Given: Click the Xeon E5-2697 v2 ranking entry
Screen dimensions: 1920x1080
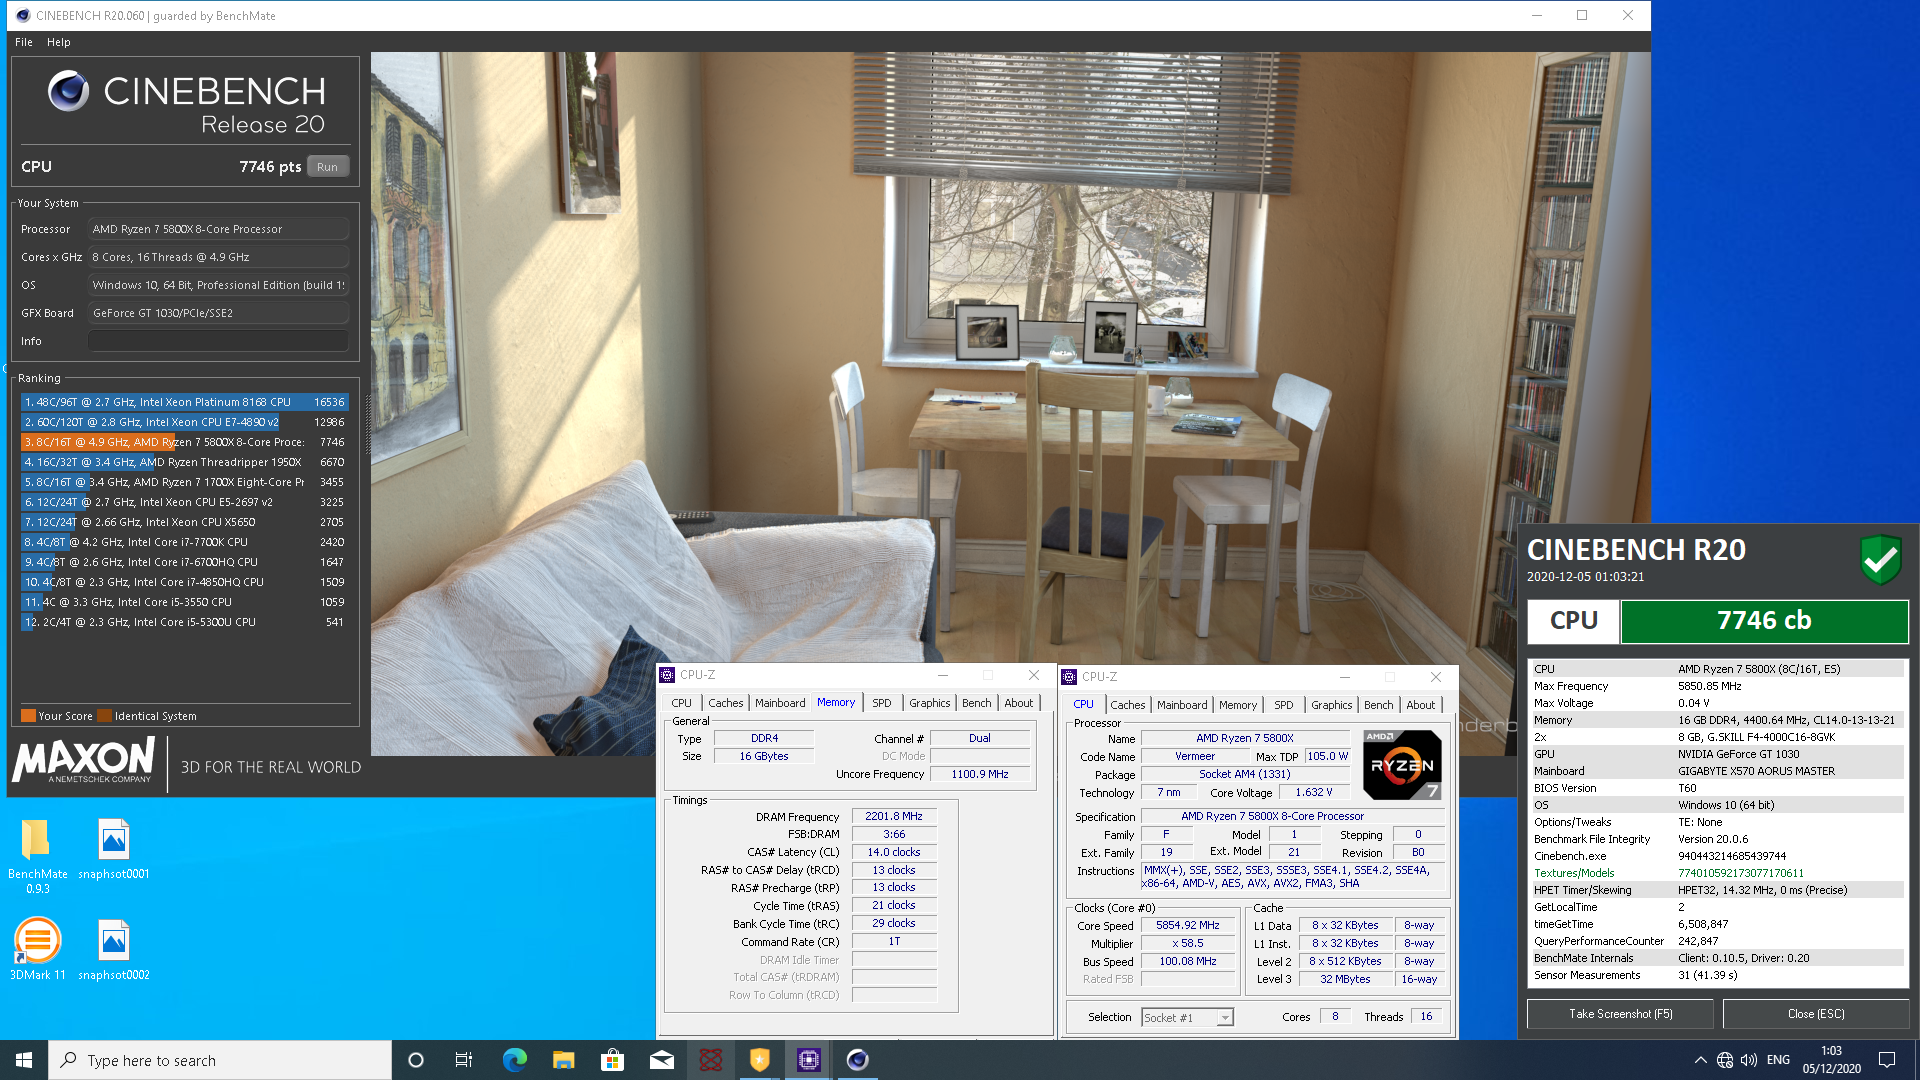Looking at the screenshot, I should click(185, 502).
